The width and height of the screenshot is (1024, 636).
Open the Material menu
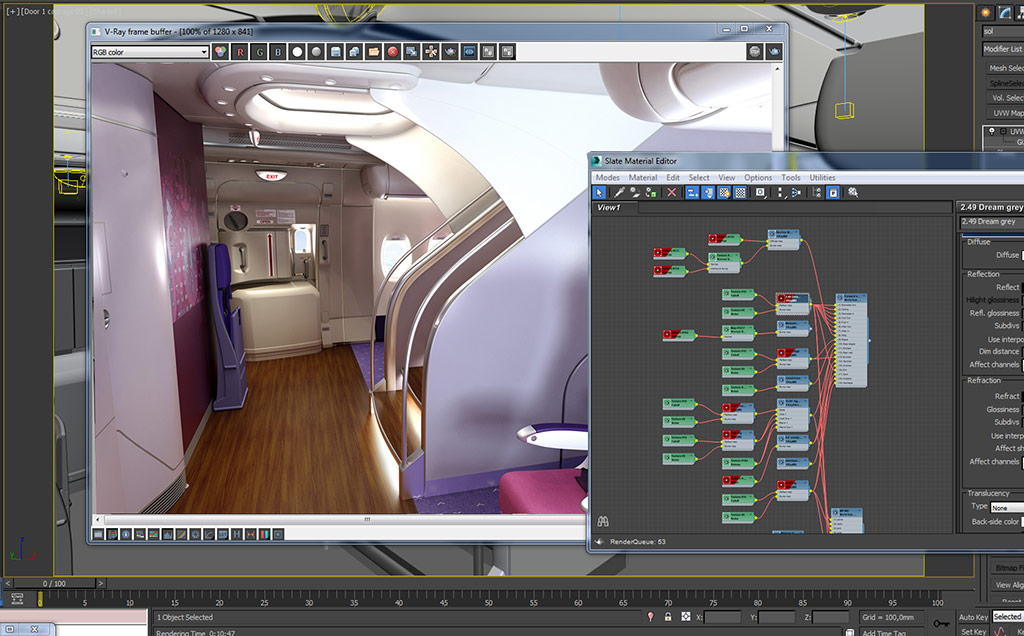[x=643, y=178]
